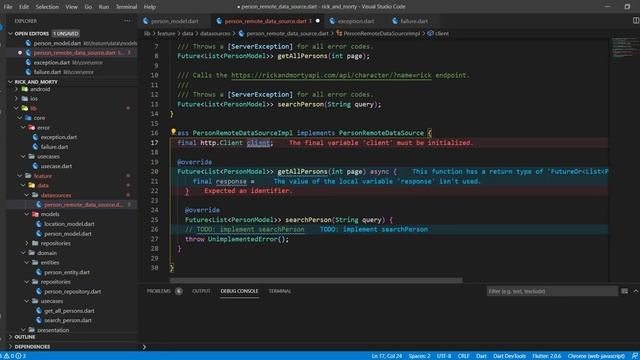Open the Go menu
The width and height of the screenshot is (640, 360).
(x=88, y=7)
